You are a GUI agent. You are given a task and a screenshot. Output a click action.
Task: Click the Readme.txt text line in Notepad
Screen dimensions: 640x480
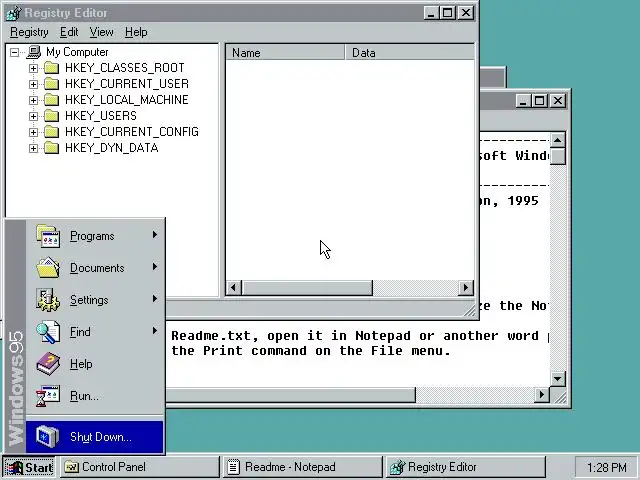click(360, 336)
